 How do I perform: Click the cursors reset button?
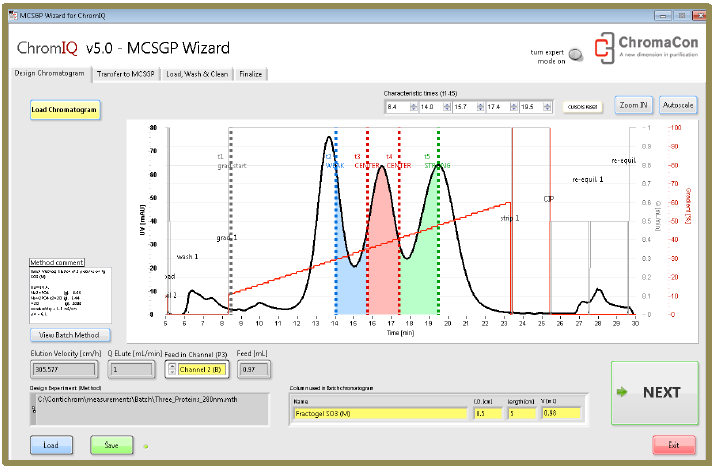click(x=582, y=106)
